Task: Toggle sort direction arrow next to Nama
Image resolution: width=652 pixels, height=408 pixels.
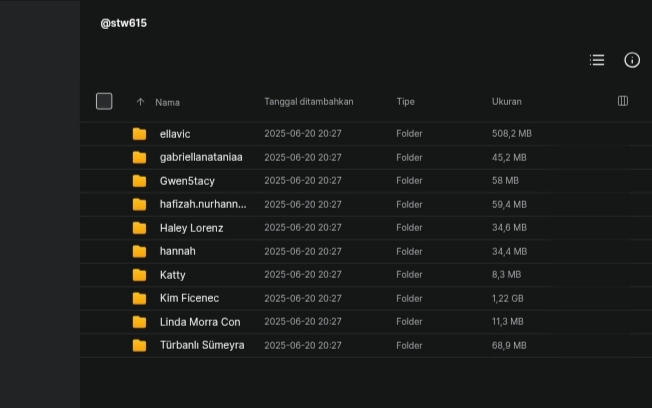Action: [x=140, y=102]
